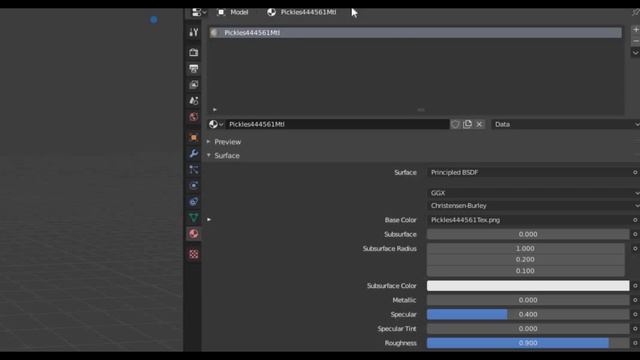640x360 pixels.
Task: Click the Pickles444561Tex.png Base Color button
Action: 528,220
